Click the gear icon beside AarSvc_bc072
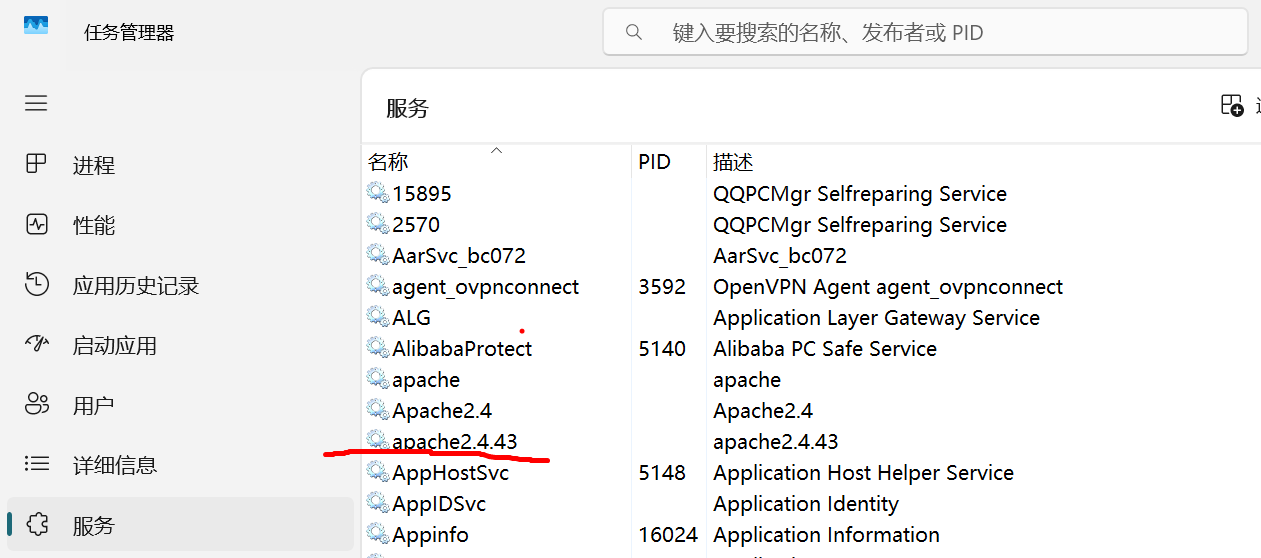Viewport: 1261px width, 558px height. click(x=377, y=256)
